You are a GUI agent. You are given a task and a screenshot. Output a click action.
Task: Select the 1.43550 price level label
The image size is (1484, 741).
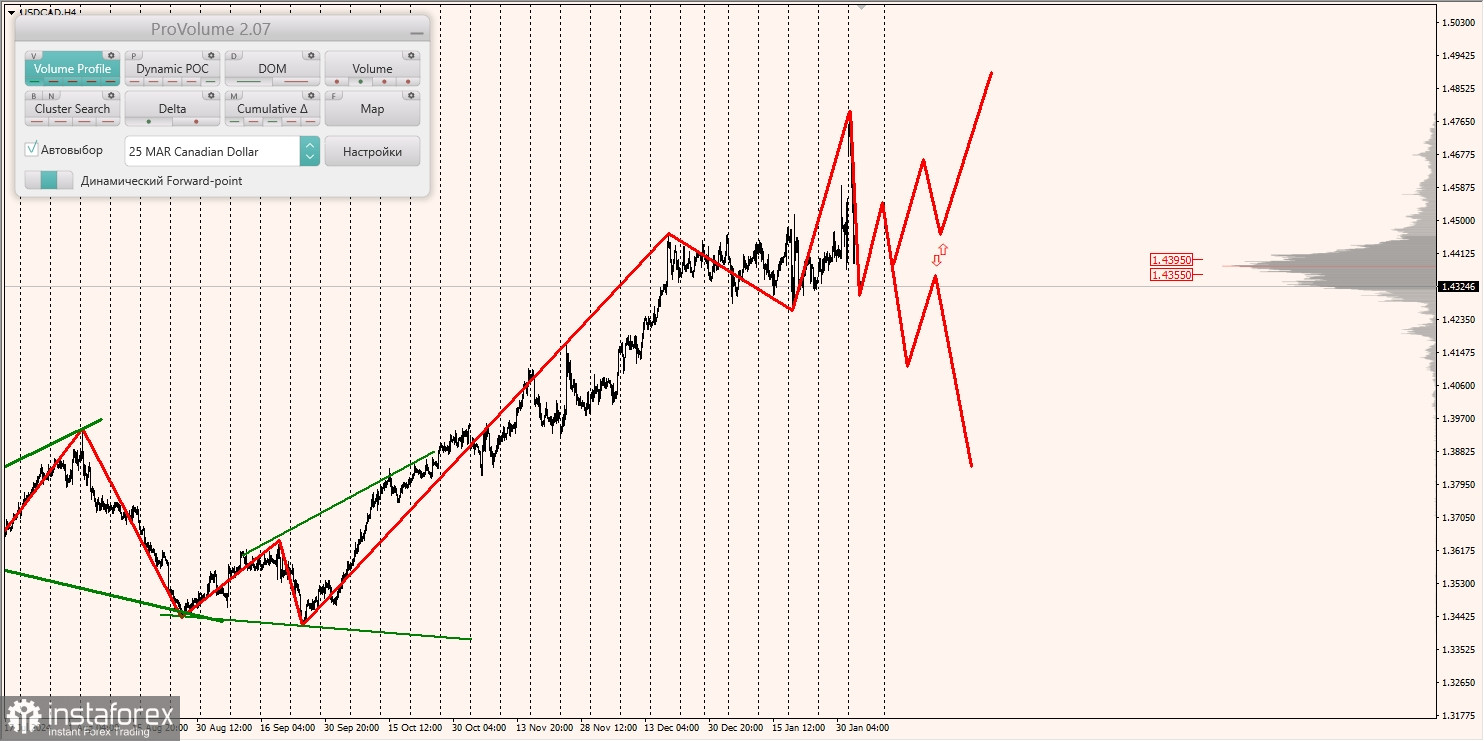1171,274
